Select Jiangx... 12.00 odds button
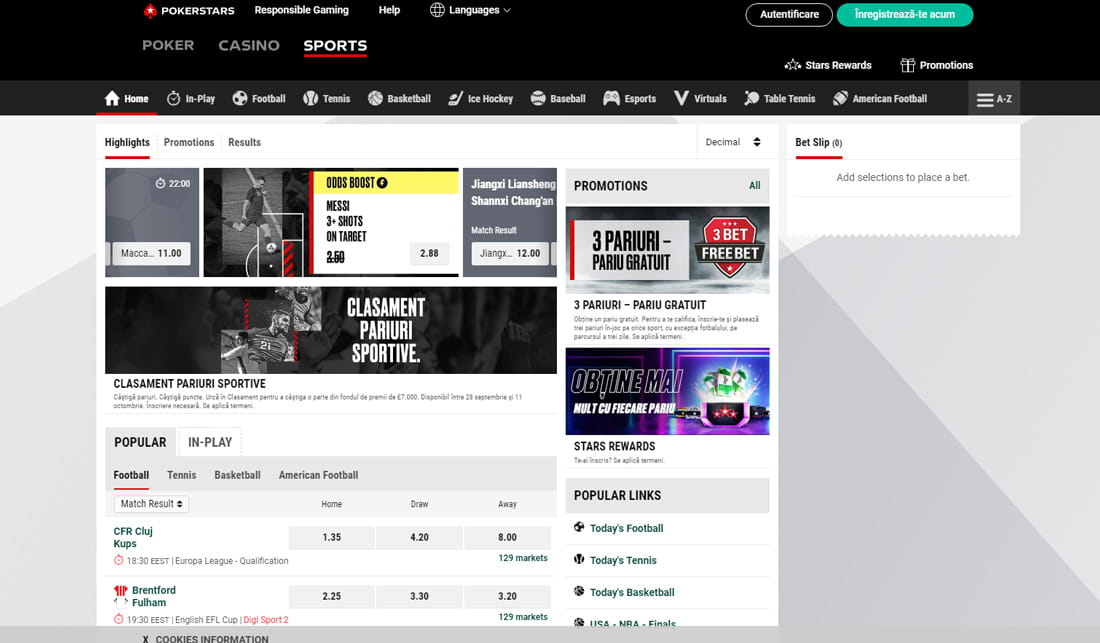Viewport: 1100px width, 643px height. 510,253
